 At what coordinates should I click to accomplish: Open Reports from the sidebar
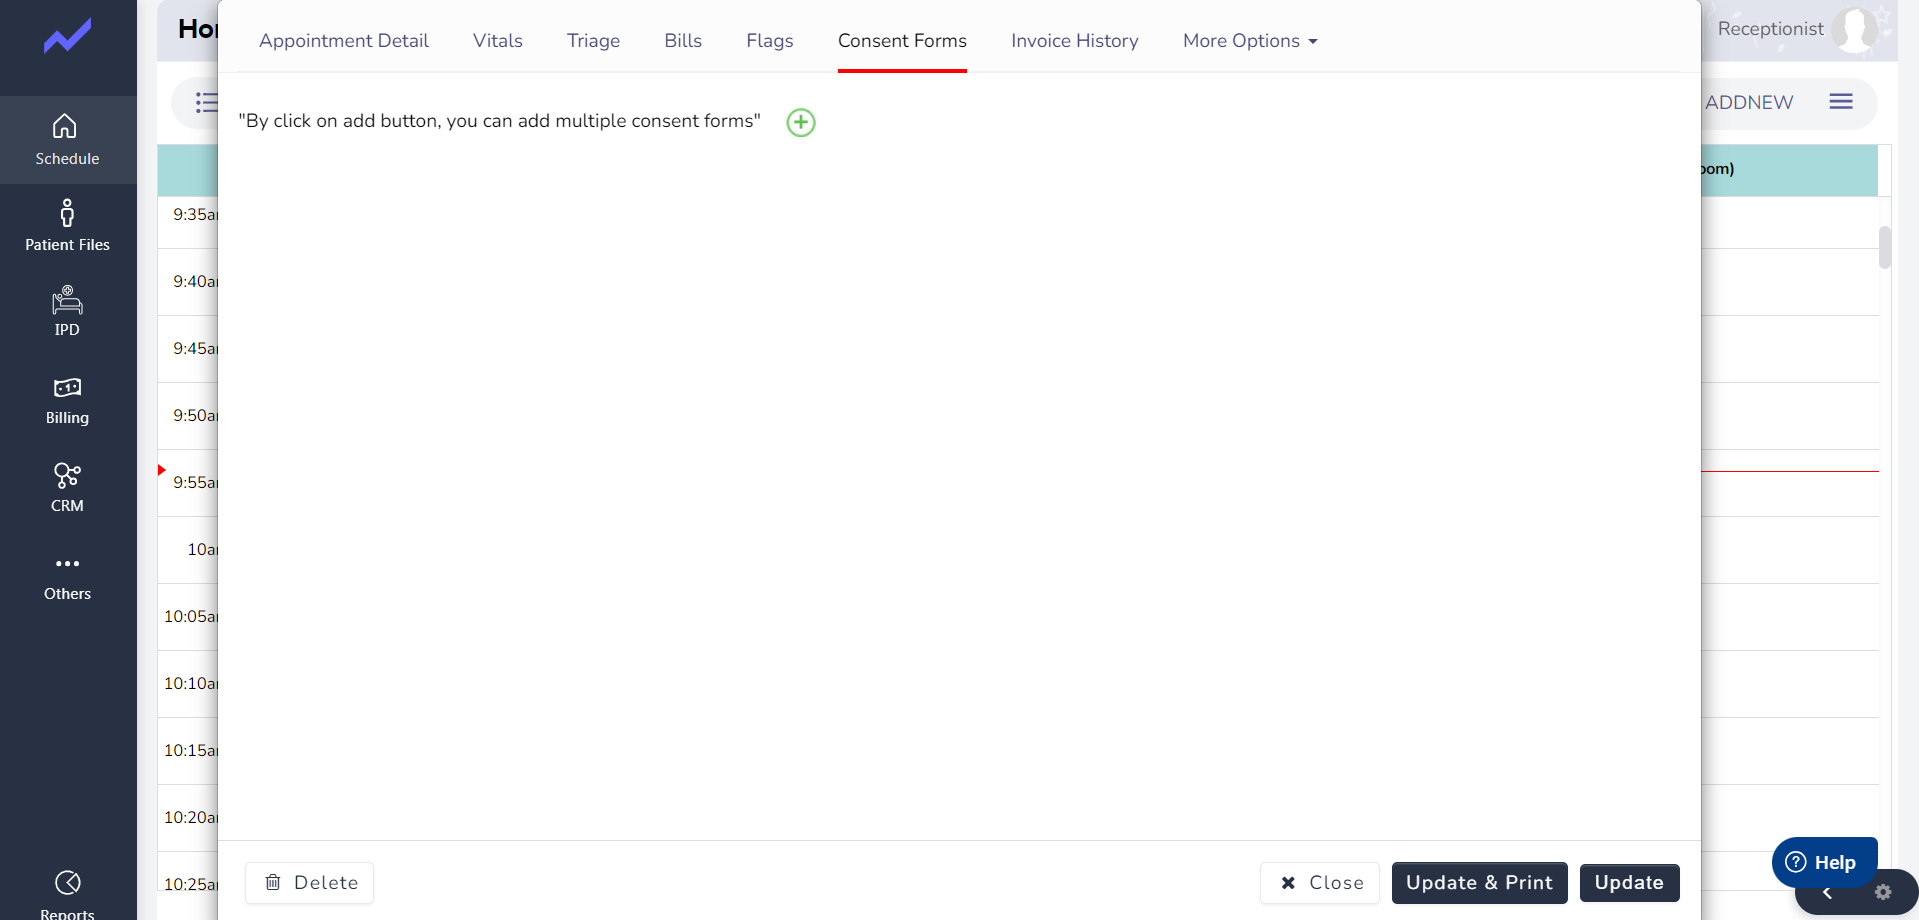pyautogui.click(x=67, y=895)
